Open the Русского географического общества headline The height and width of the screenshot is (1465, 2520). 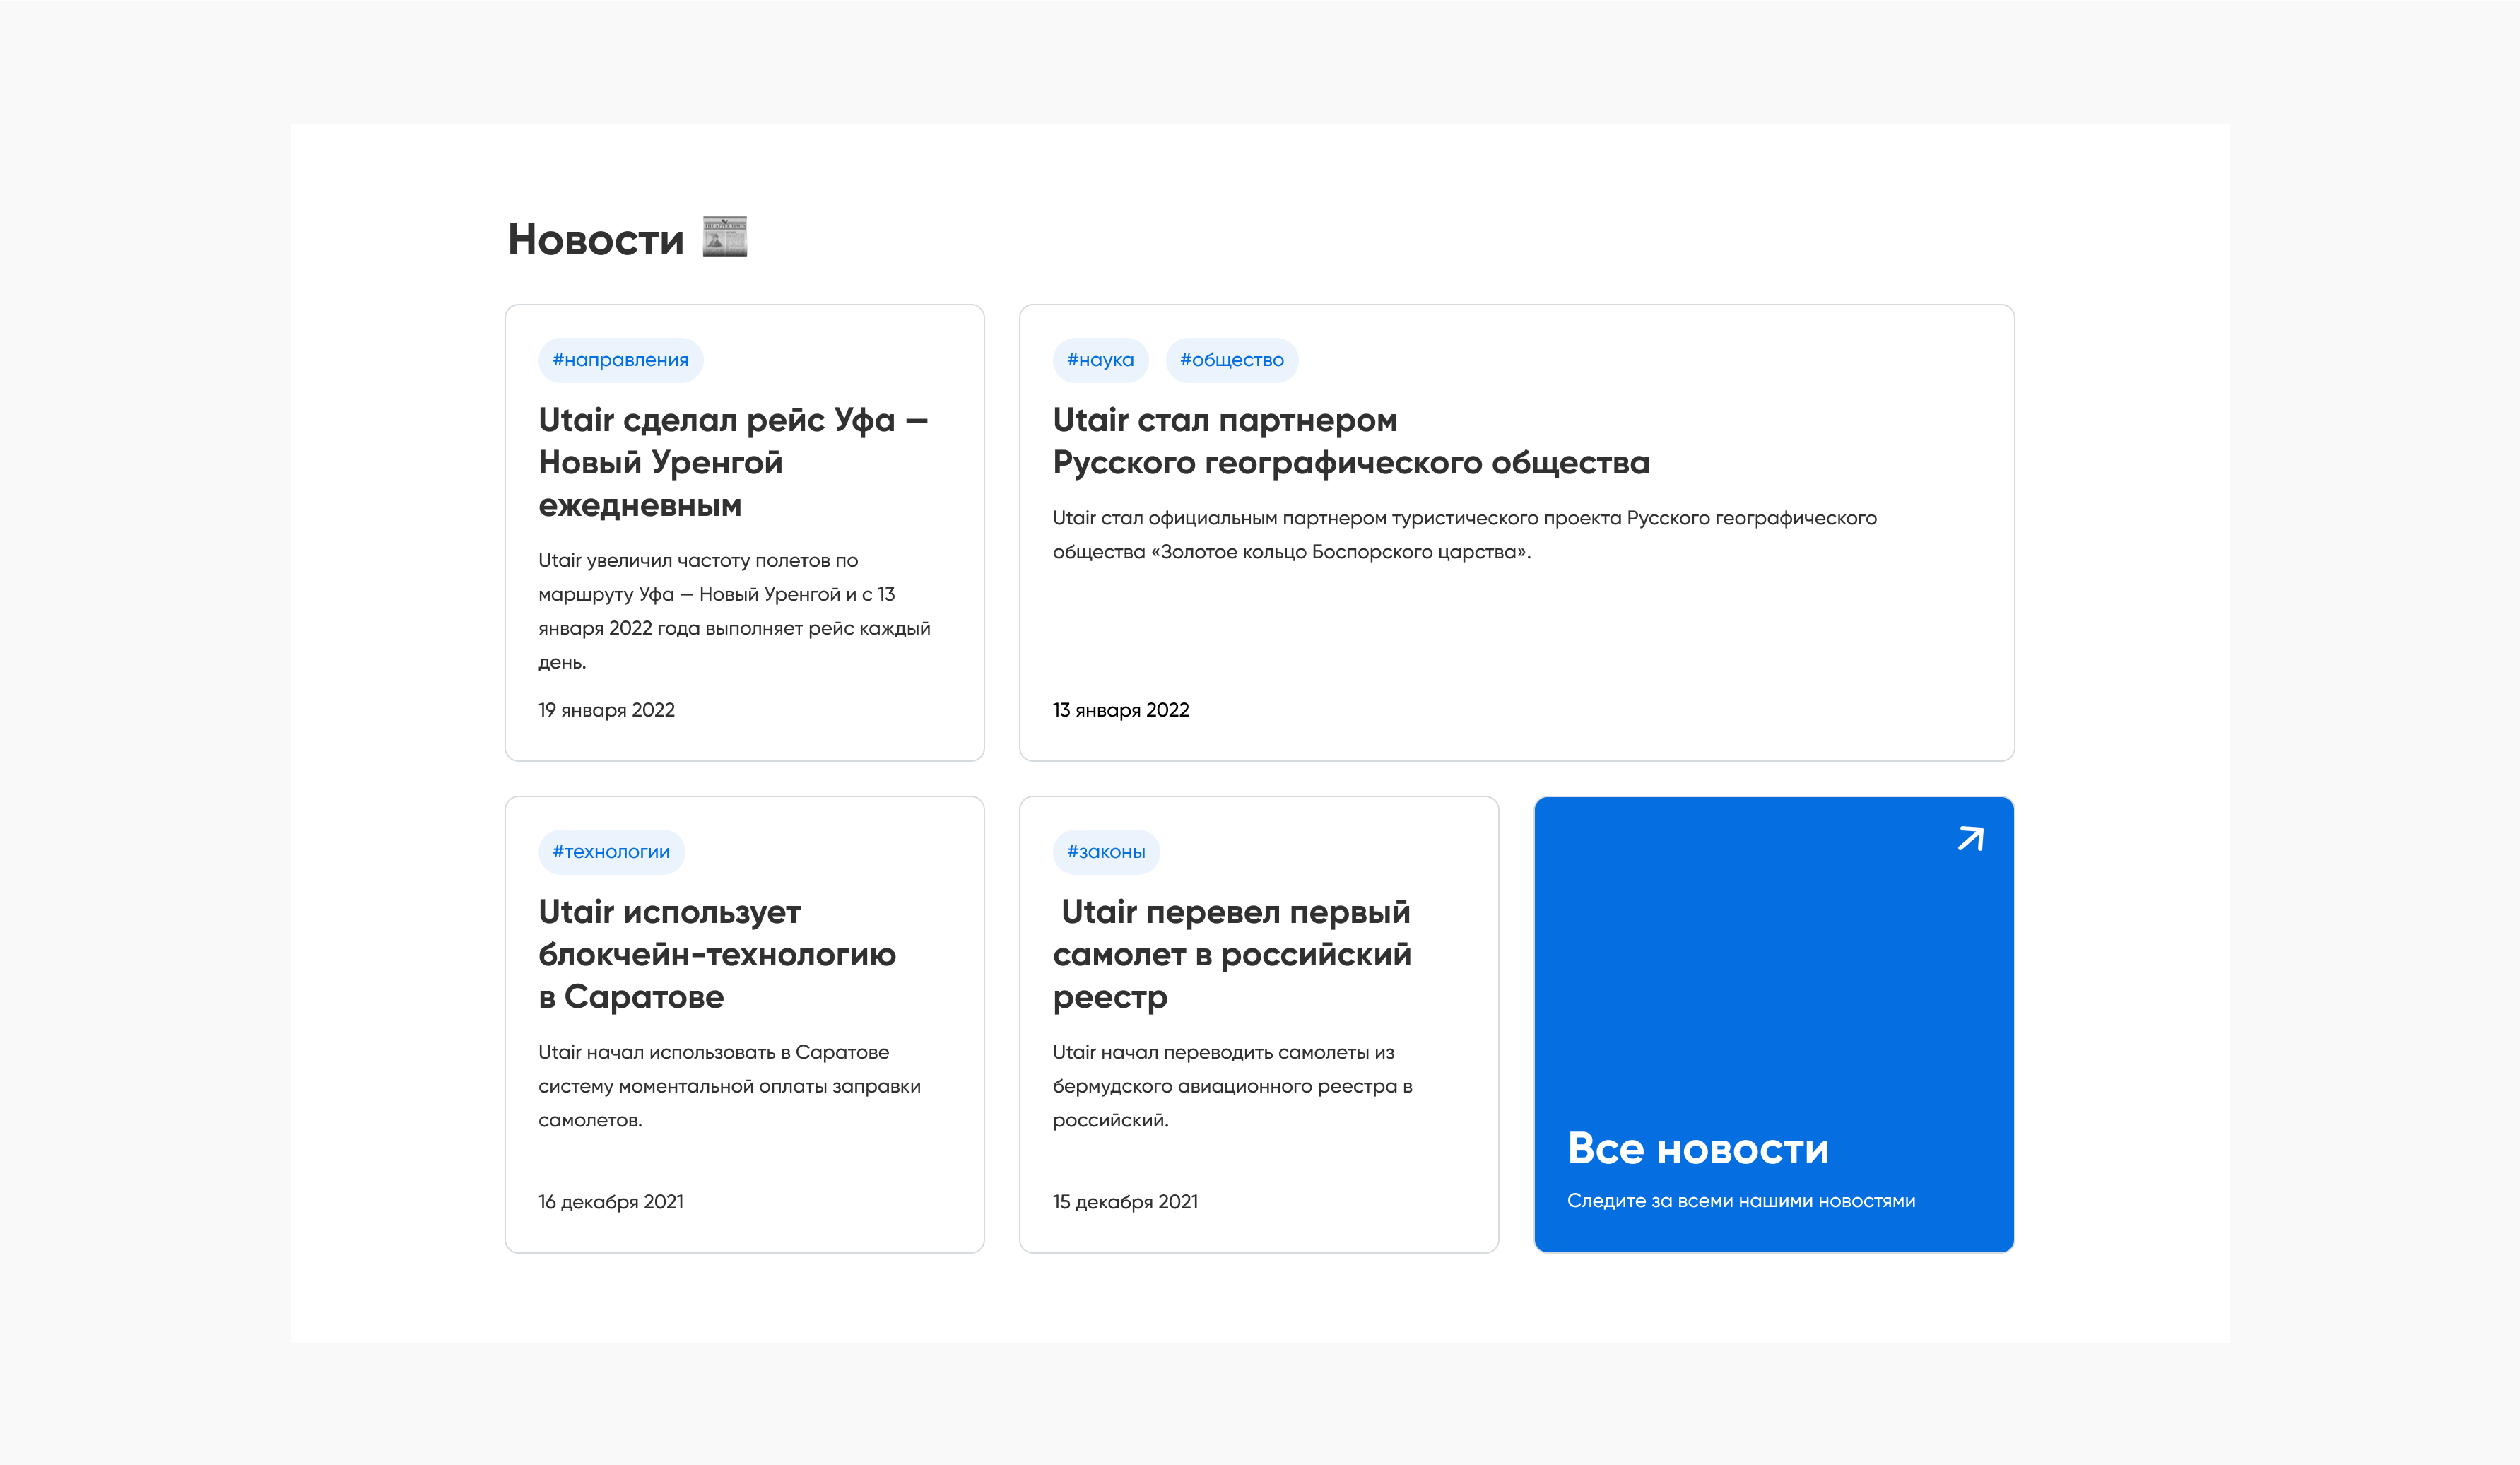tap(1350, 441)
